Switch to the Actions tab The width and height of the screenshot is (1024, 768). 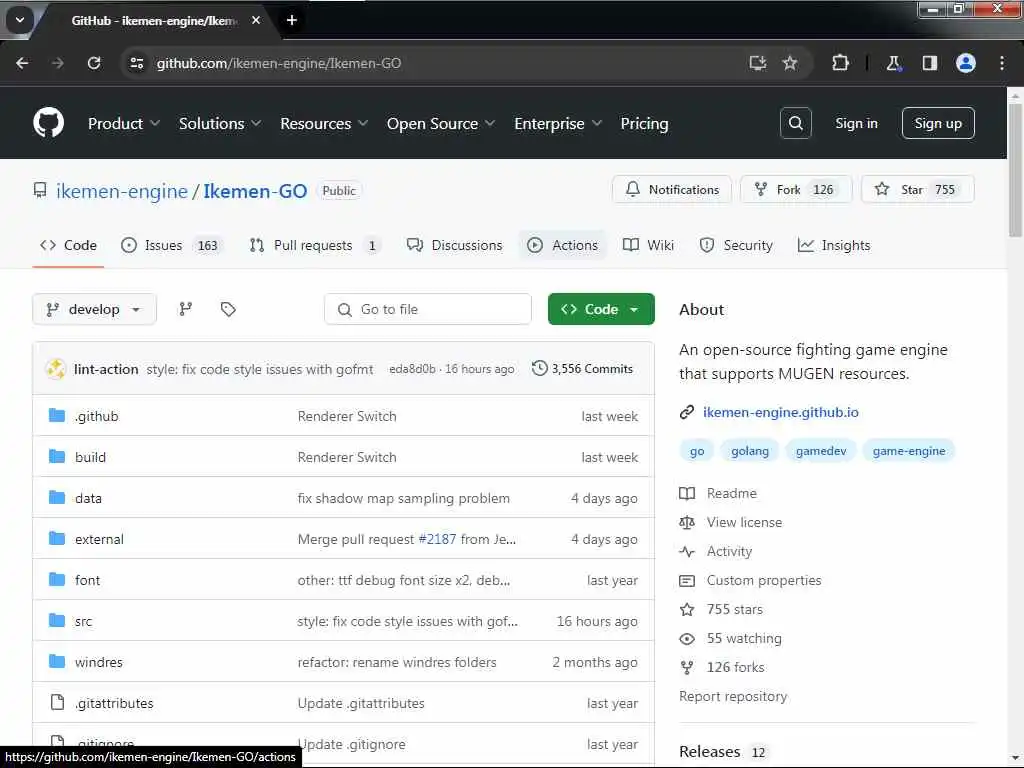click(562, 245)
